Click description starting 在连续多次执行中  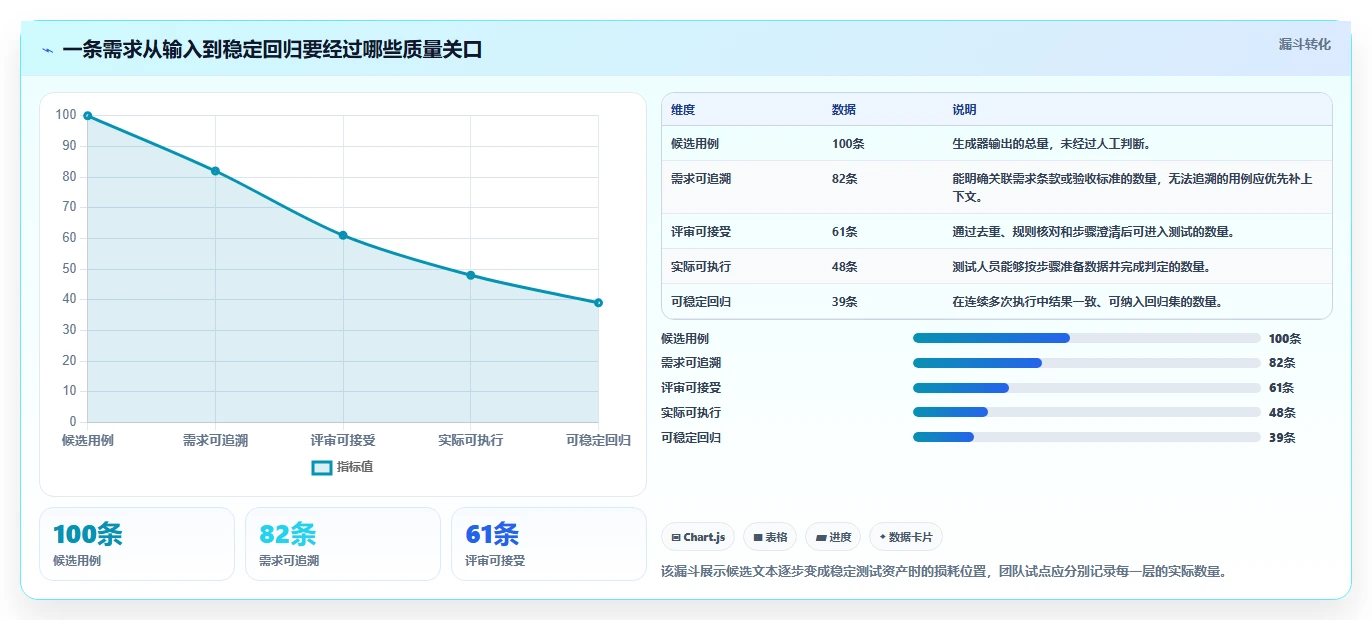pos(1088,302)
